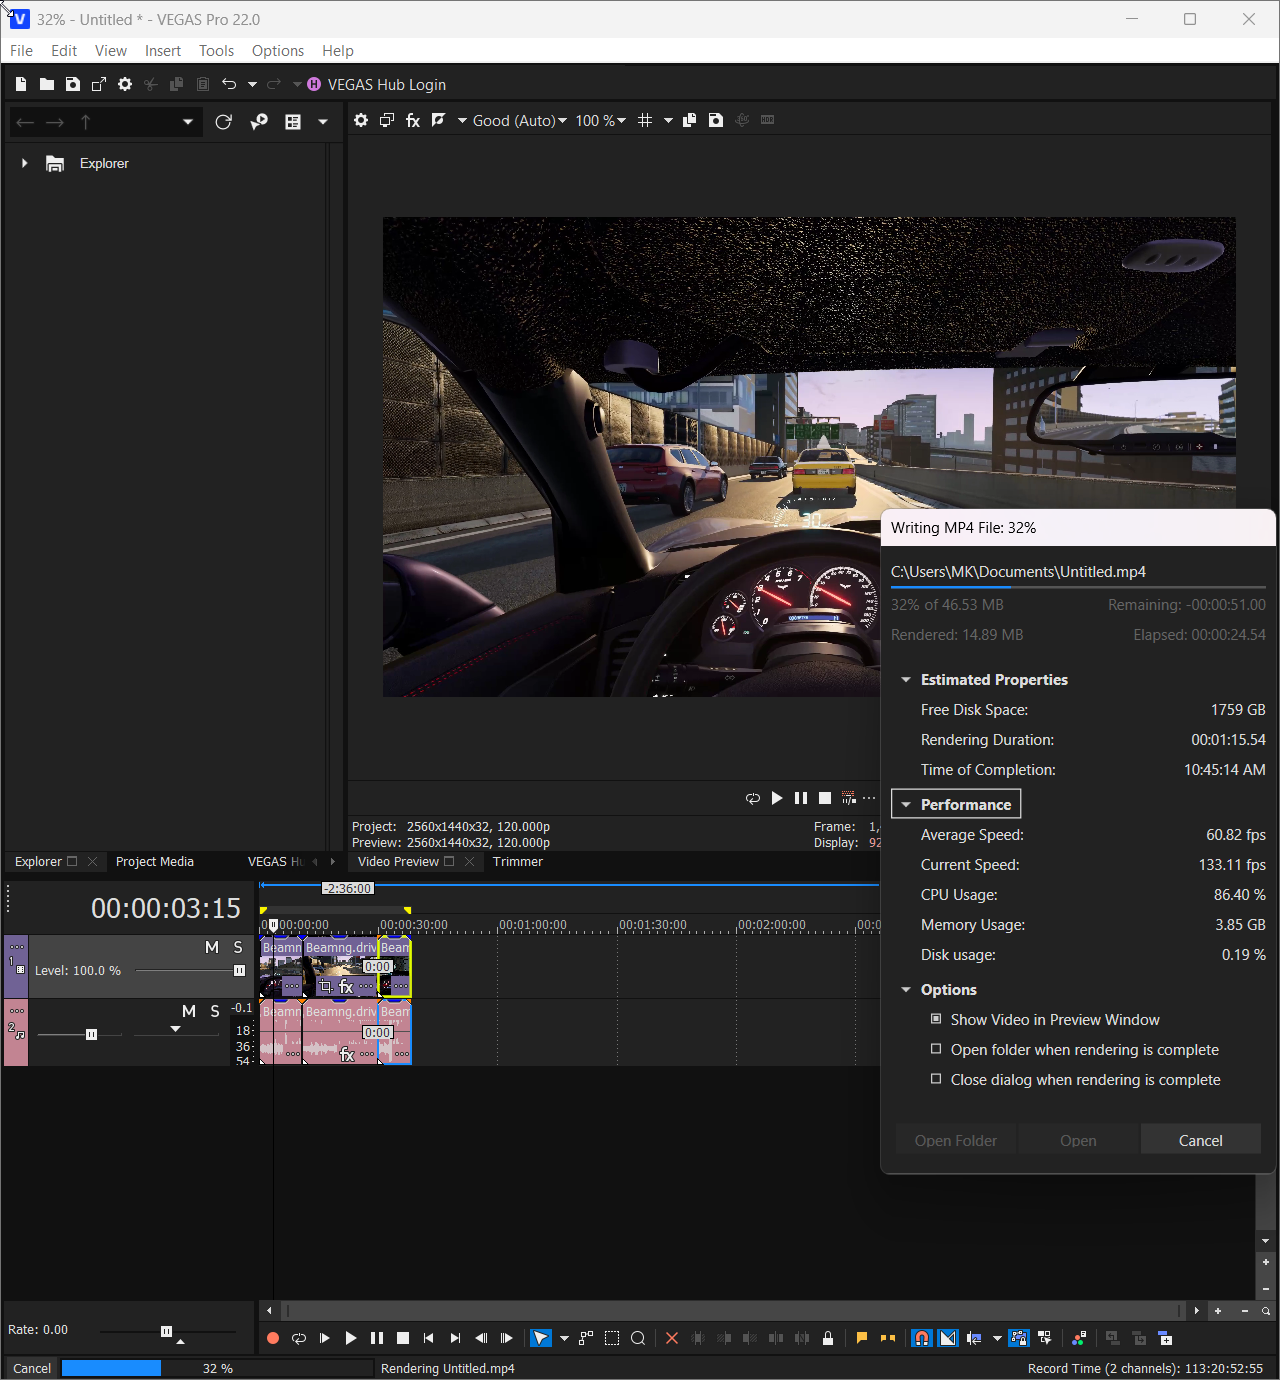The height and width of the screenshot is (1380, 1280).
Task: Switch to the Project Media tab
Action: click(155, 862)
